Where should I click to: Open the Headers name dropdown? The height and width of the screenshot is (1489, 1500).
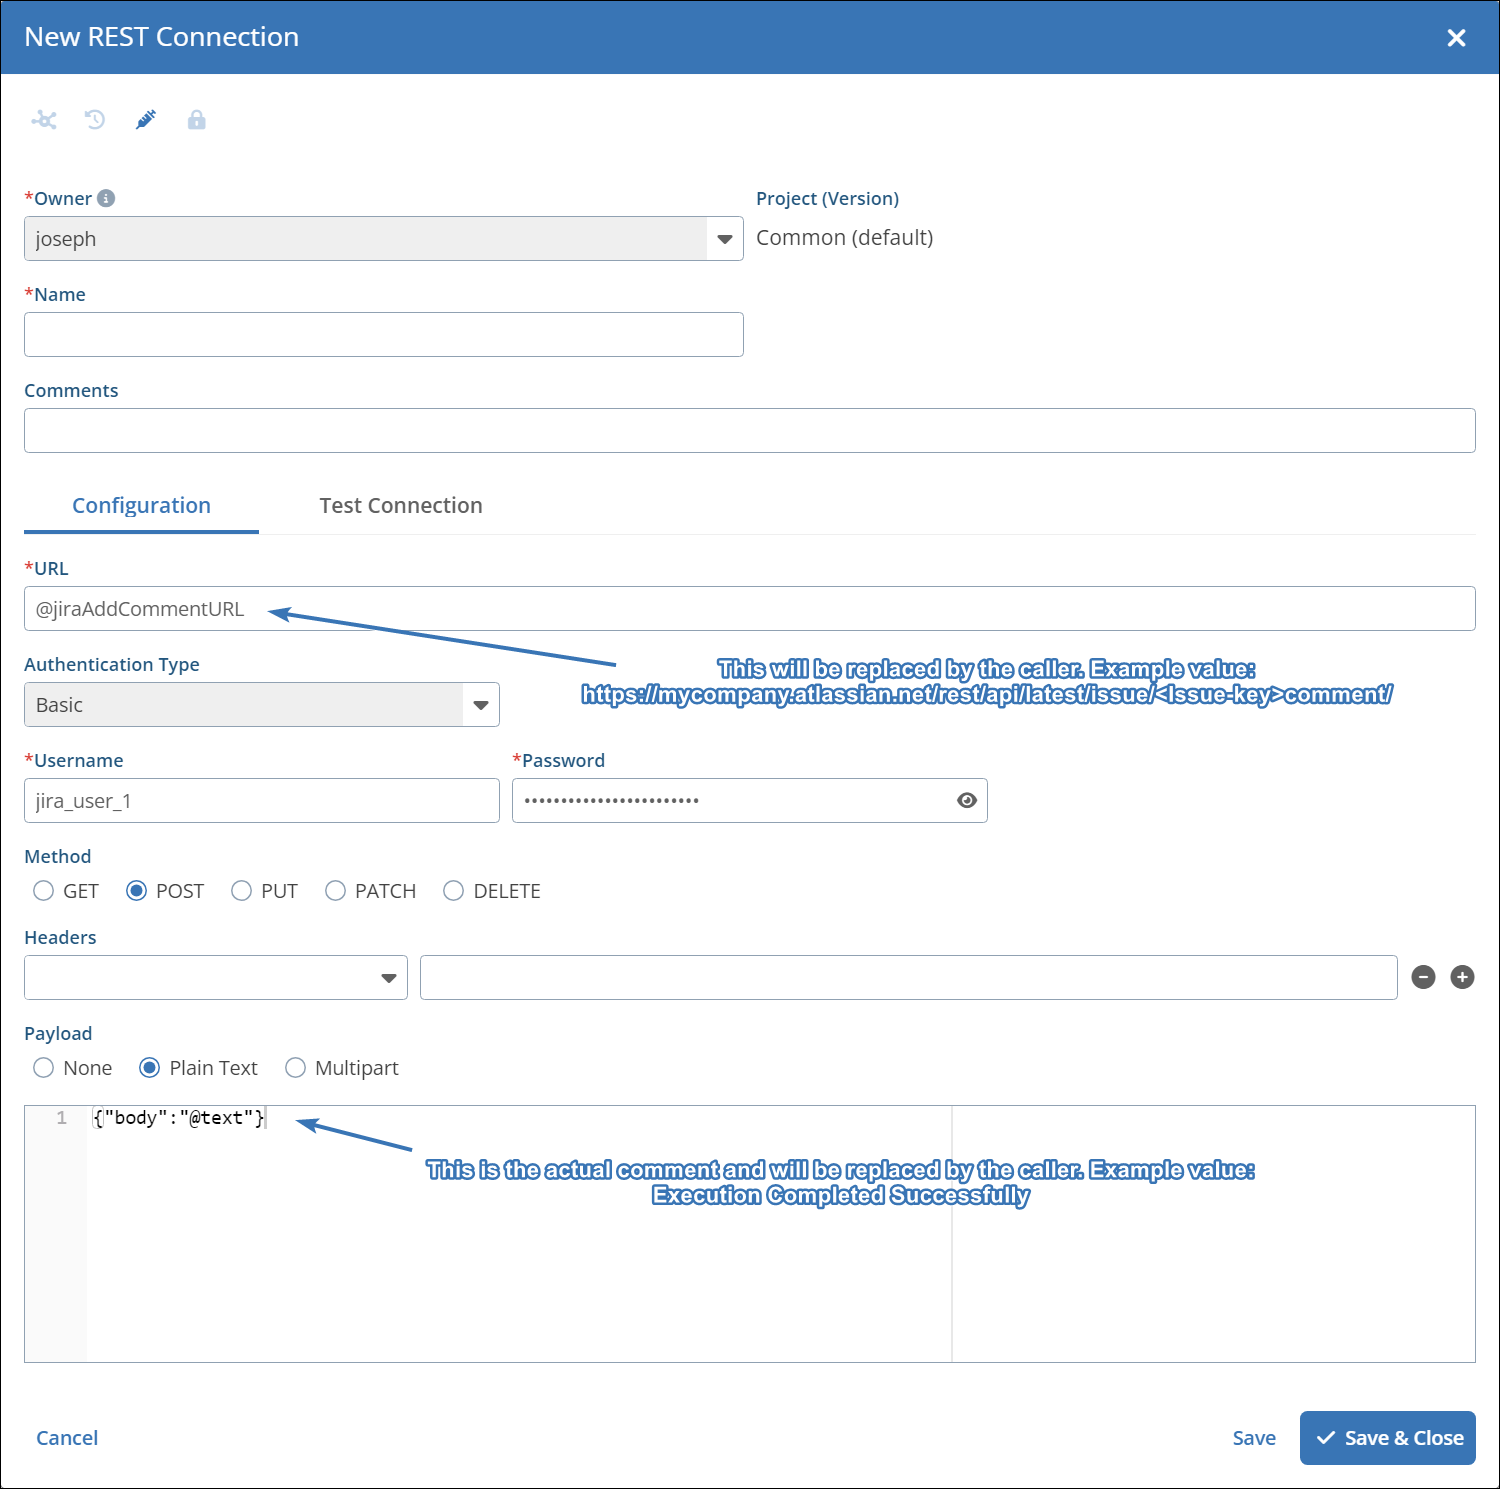click(388, 978)
